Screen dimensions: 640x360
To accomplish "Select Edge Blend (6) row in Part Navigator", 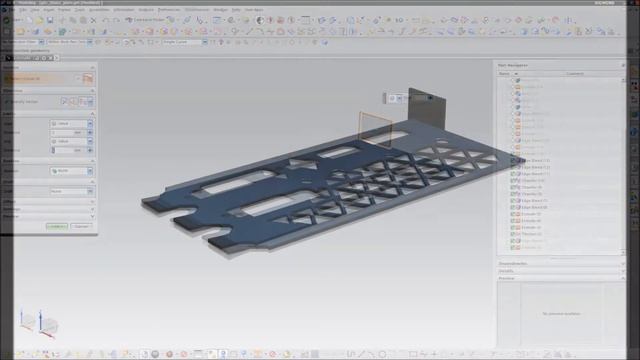I will [534, 207].
